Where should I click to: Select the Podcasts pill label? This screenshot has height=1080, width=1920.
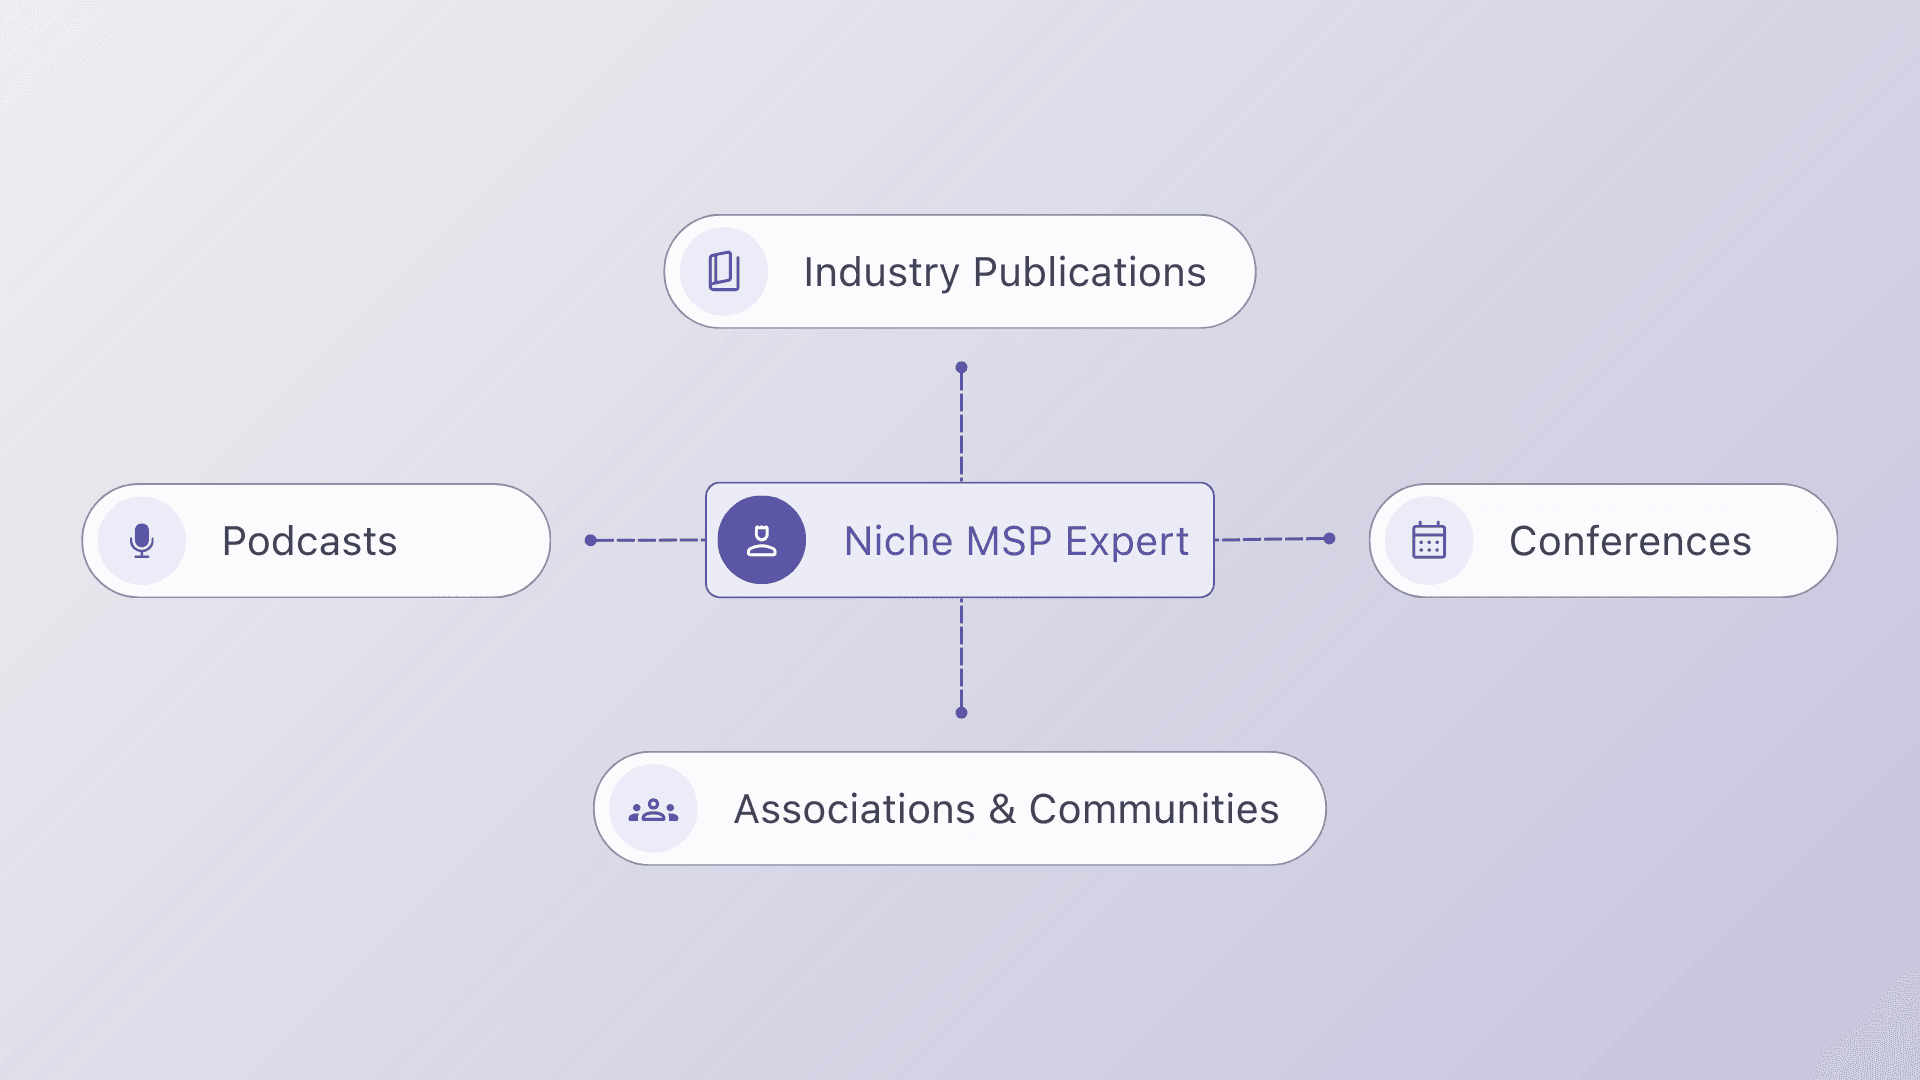click(309, 541)
